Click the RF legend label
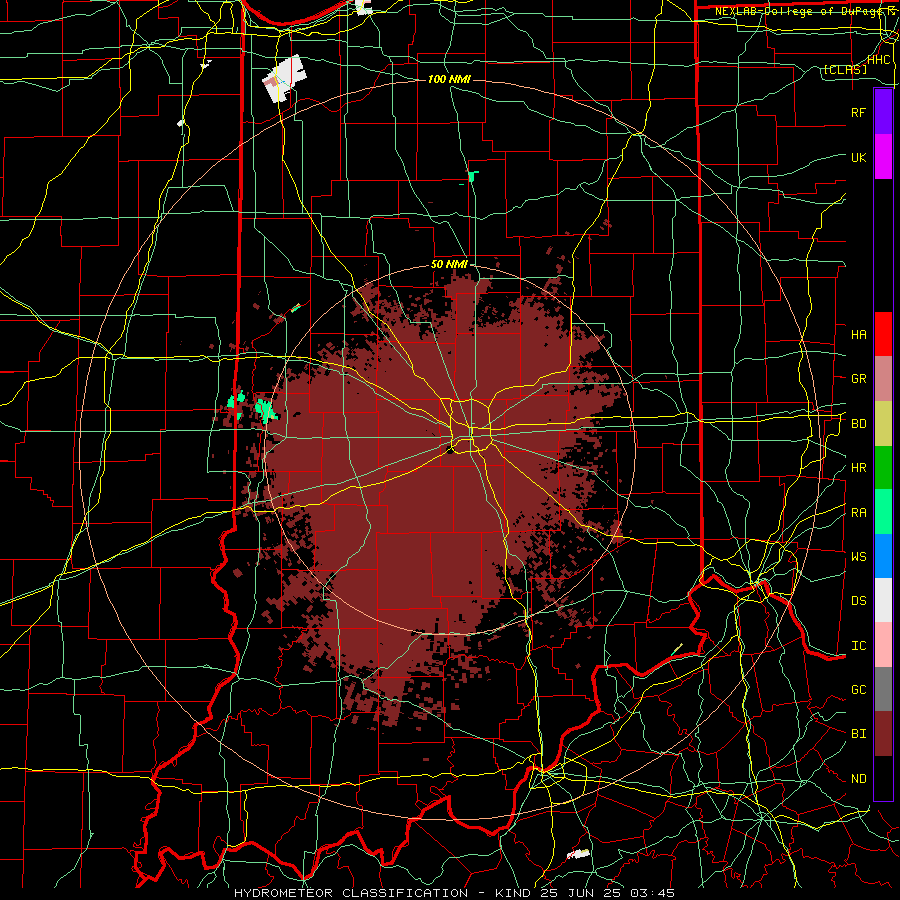900x900 pixels. [x=858, y=112]
